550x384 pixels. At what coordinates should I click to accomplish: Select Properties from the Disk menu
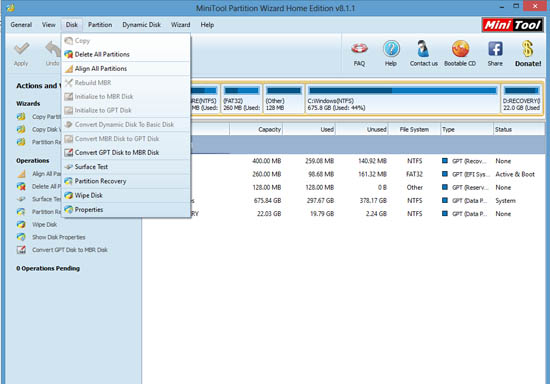click(x=126, y=209)
